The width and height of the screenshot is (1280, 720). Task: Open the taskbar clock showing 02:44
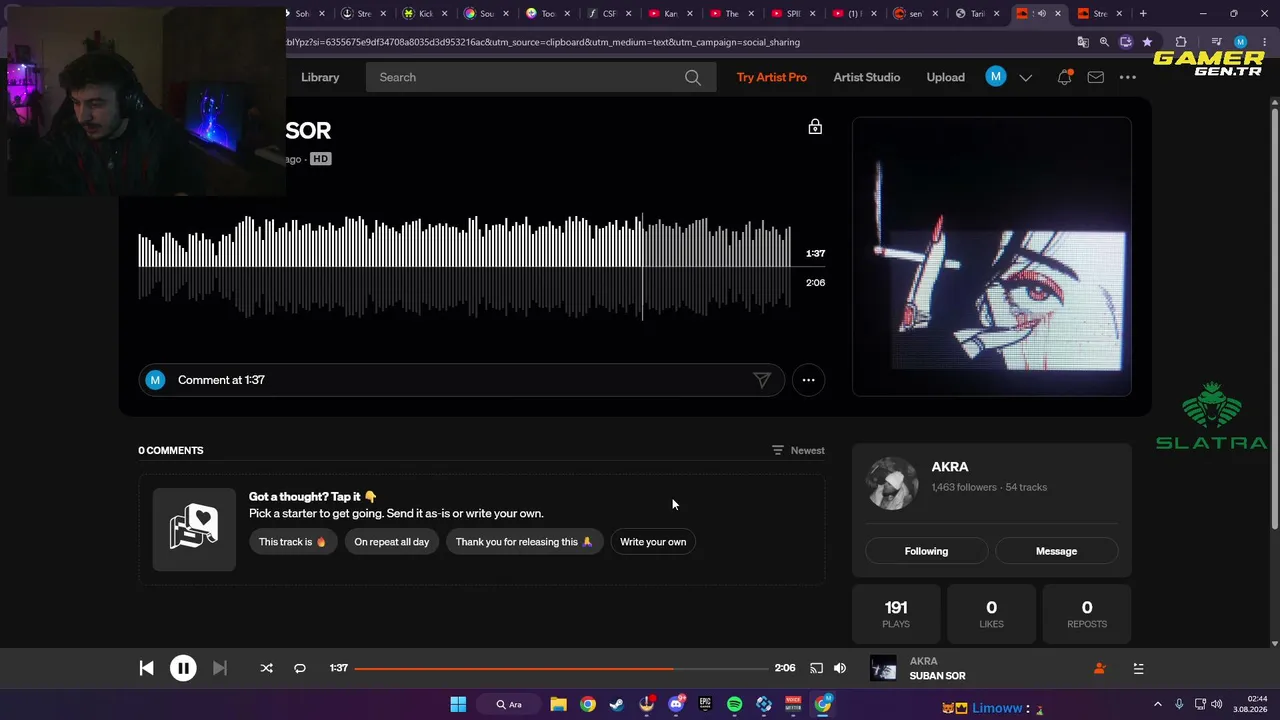(x=1250, y=704)
